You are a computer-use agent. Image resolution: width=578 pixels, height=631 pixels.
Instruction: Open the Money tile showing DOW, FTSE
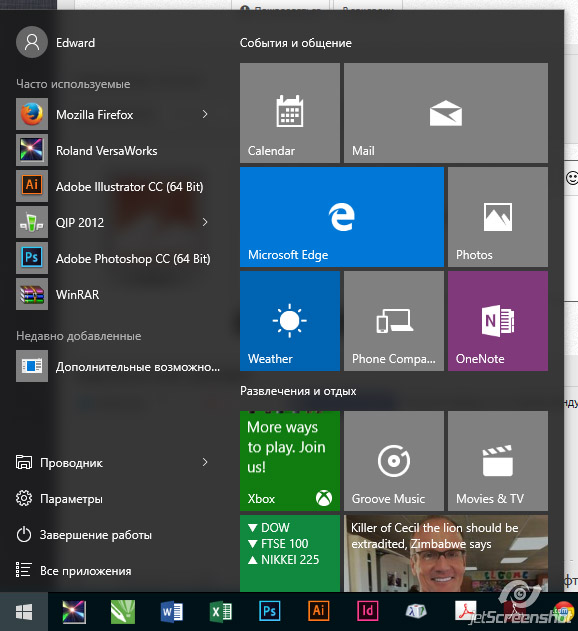click(x=290, y=553)
